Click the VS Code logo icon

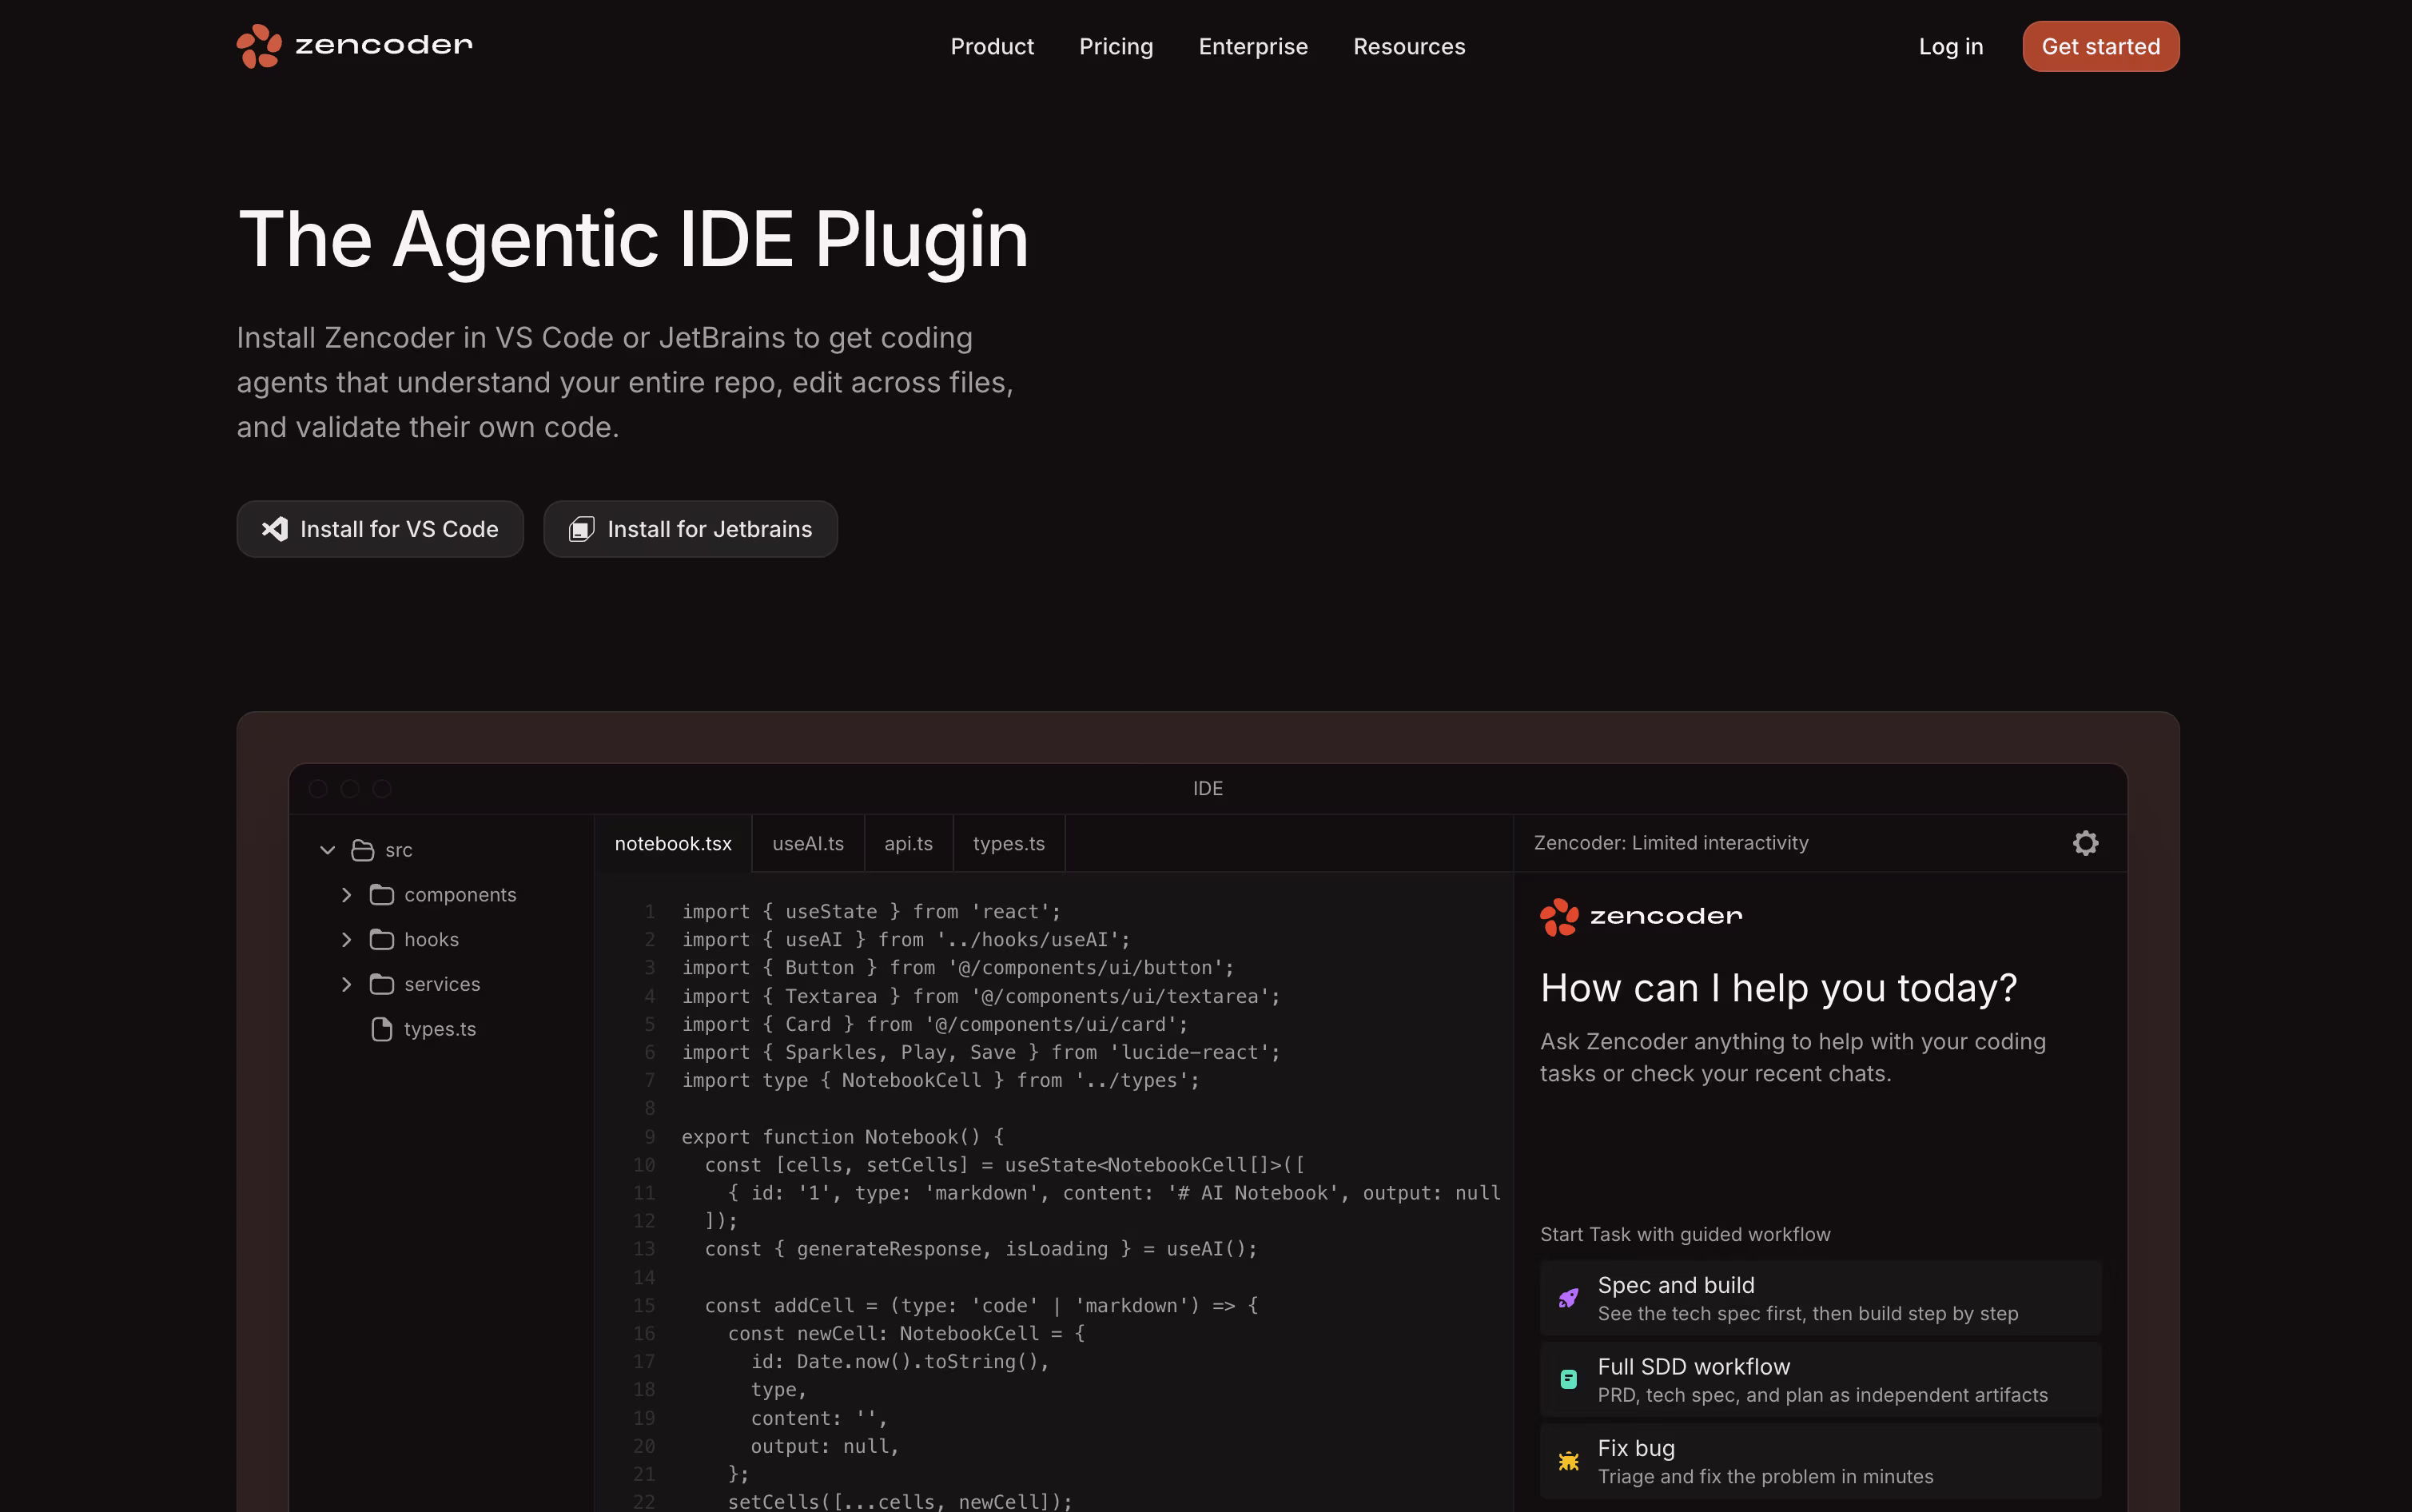point(275,529)
